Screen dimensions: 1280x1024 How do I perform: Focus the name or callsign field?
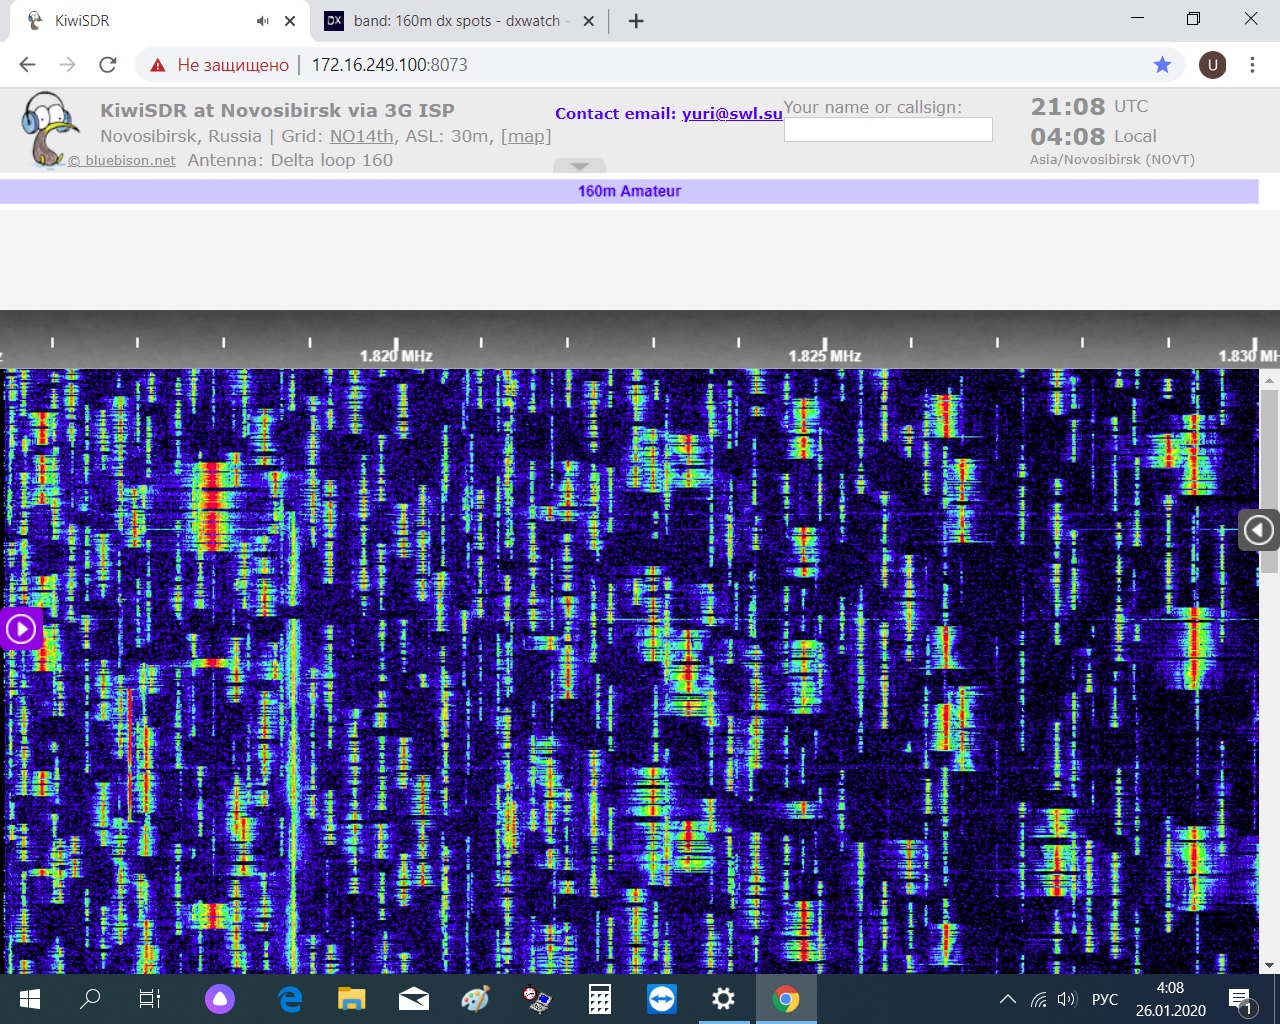click(x=888, y=130)
